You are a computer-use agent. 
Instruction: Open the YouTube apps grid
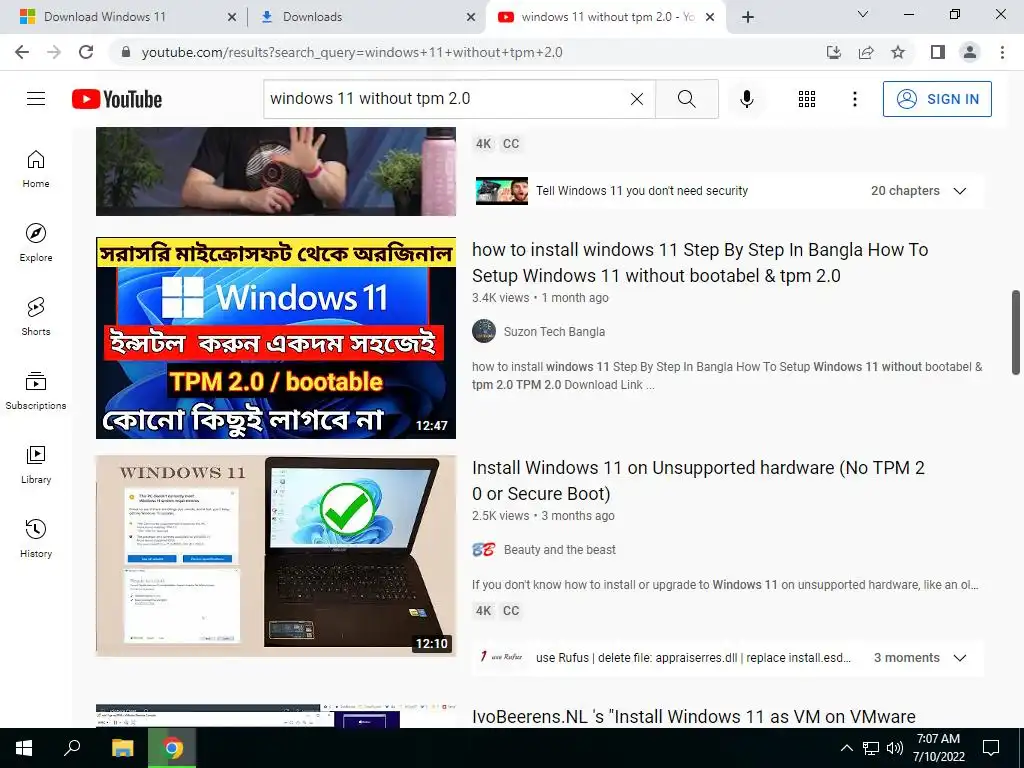(807, 99)
